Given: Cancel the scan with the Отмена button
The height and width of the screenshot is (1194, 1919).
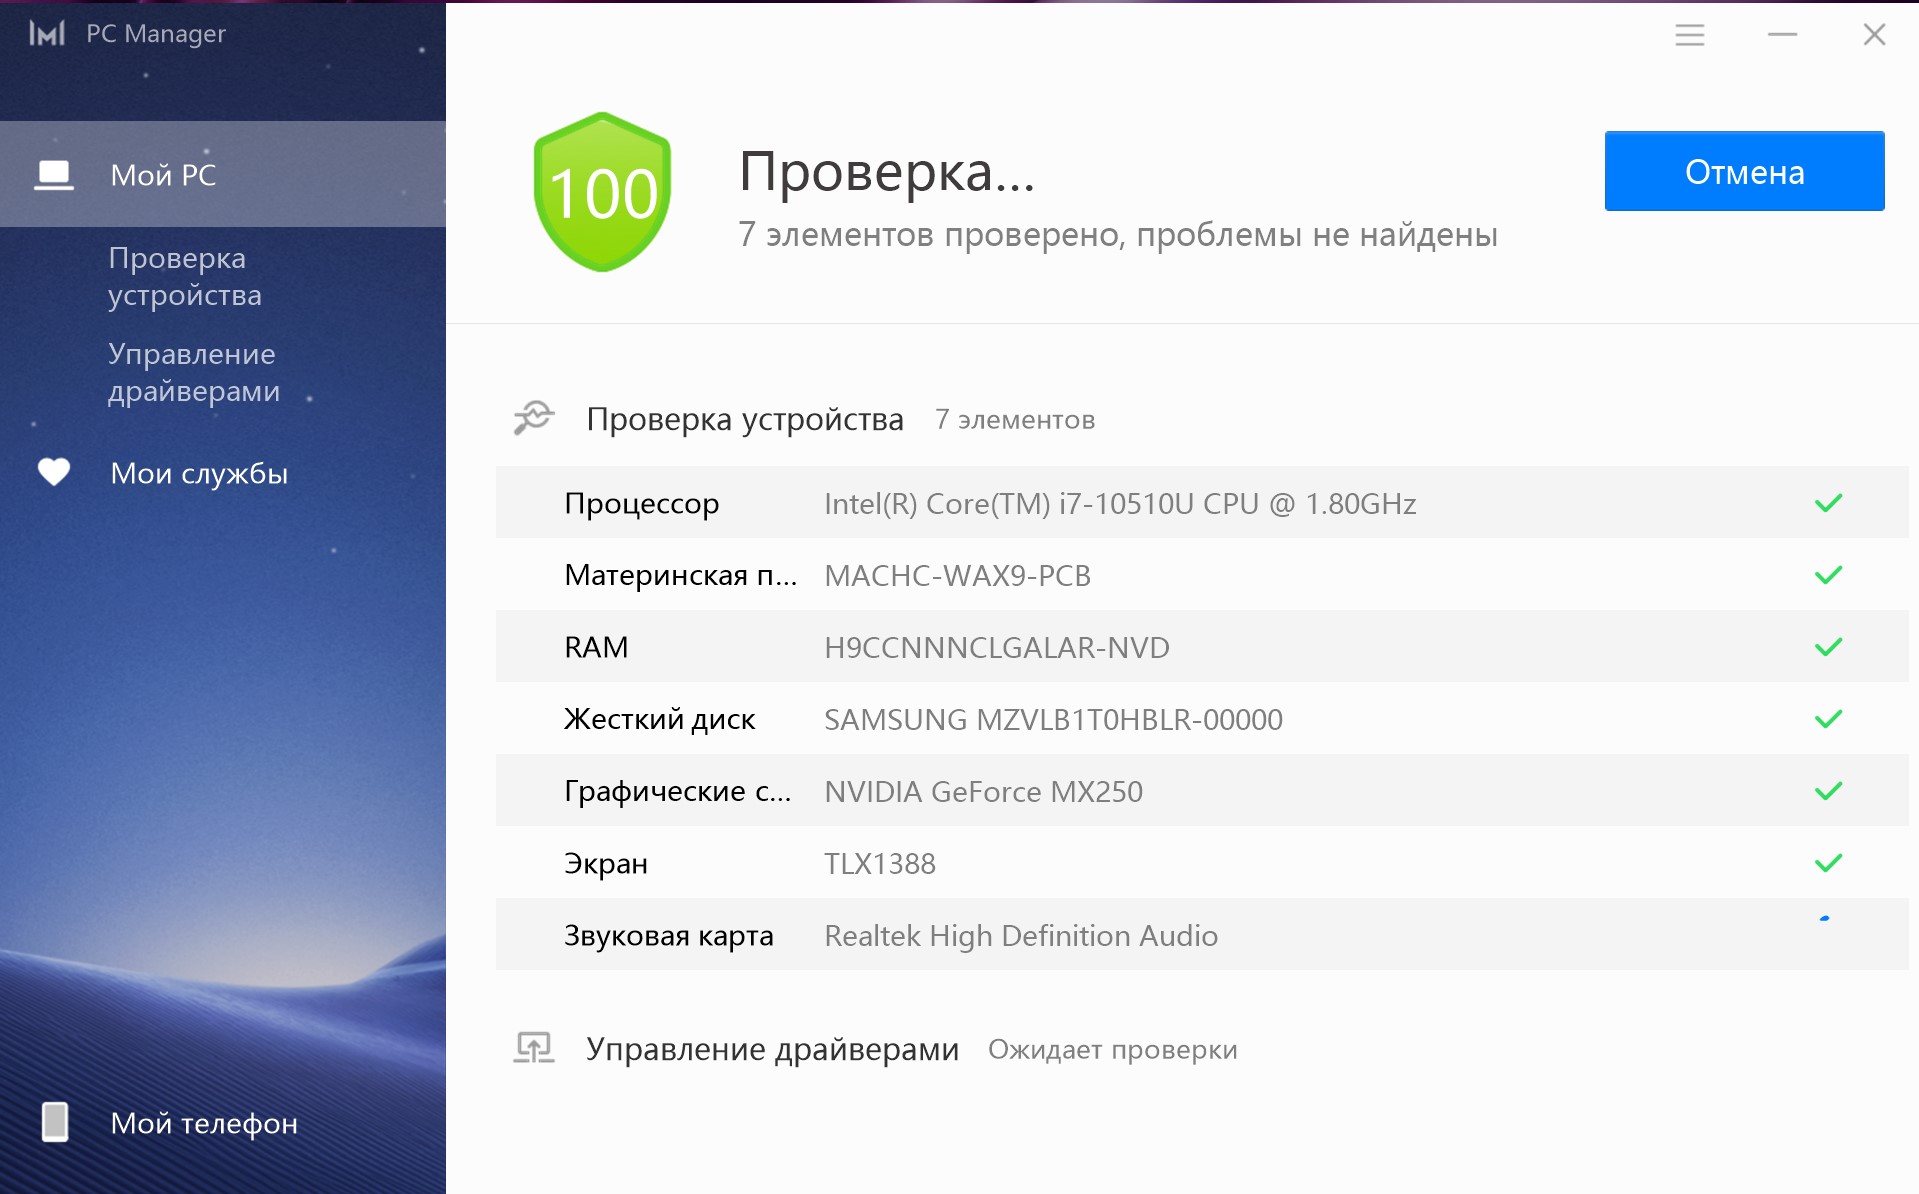Looking at the screenshot, I should point(1745,171).
